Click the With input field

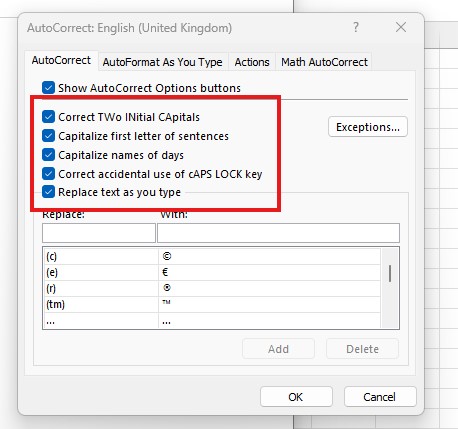coord(278,233)
